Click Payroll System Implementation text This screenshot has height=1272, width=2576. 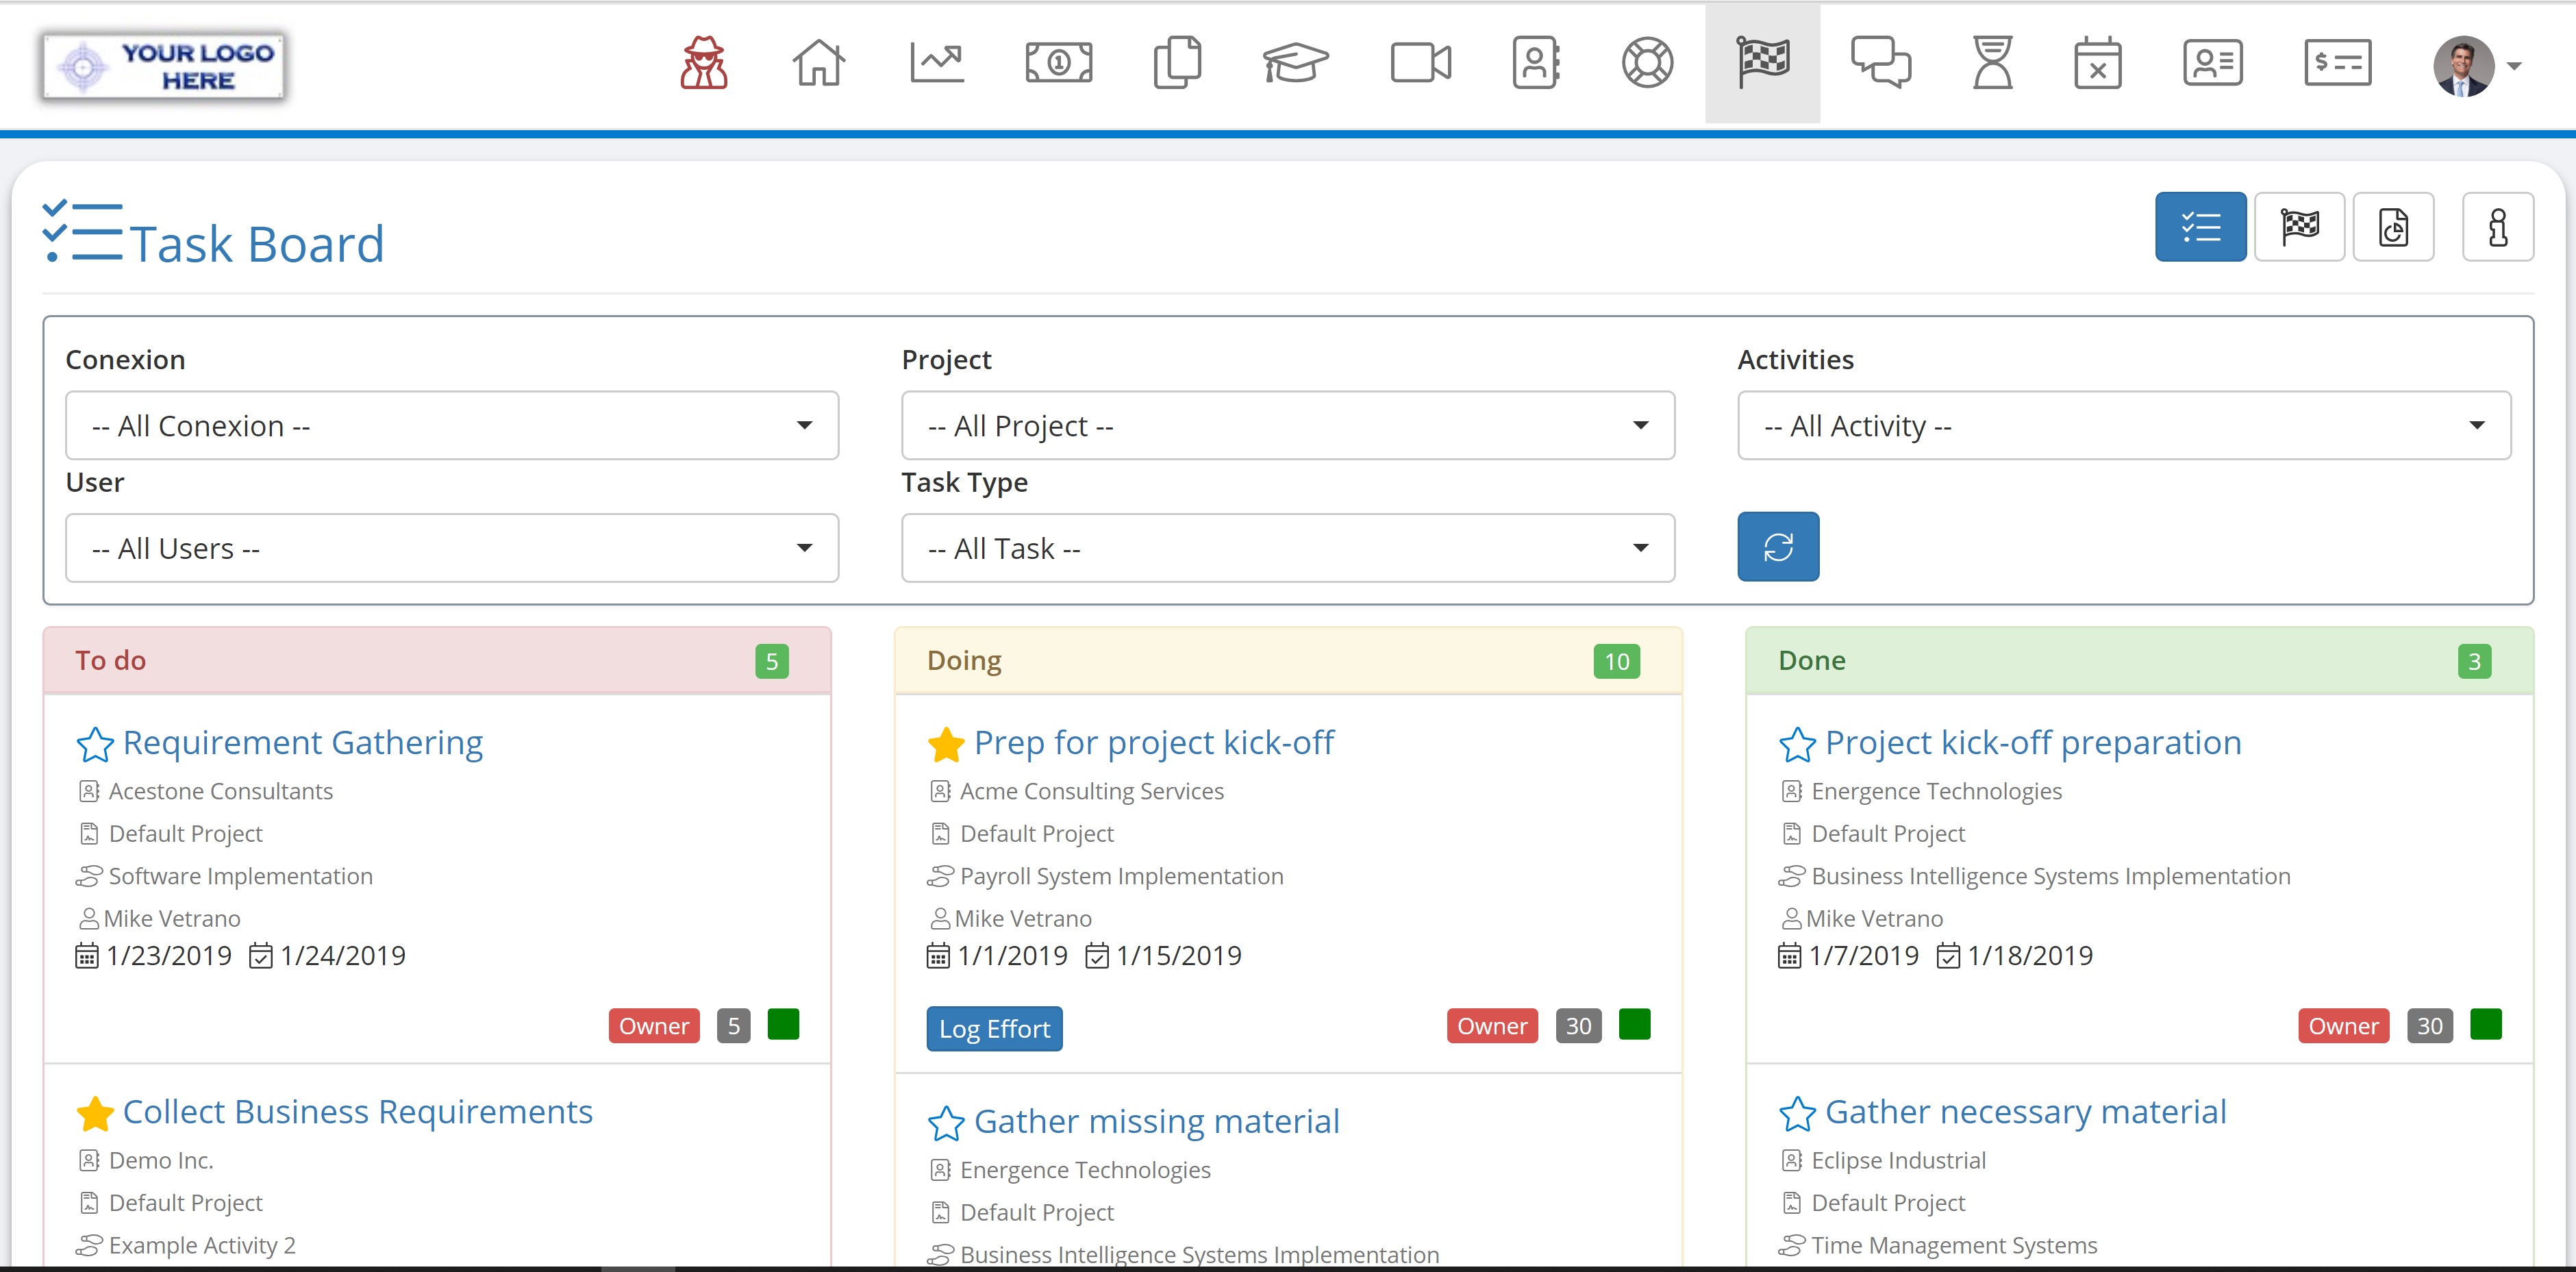click(1121, 877)
